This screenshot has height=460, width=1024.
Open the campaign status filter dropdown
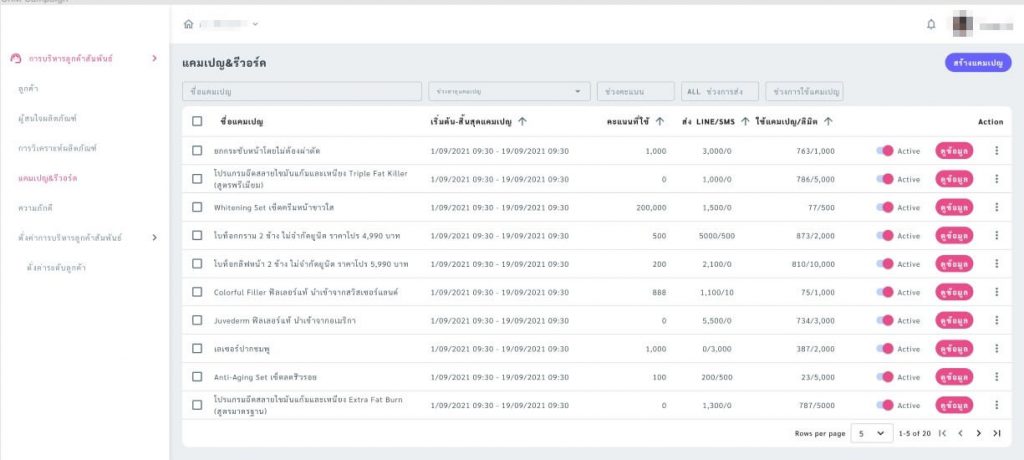[509, 91]
